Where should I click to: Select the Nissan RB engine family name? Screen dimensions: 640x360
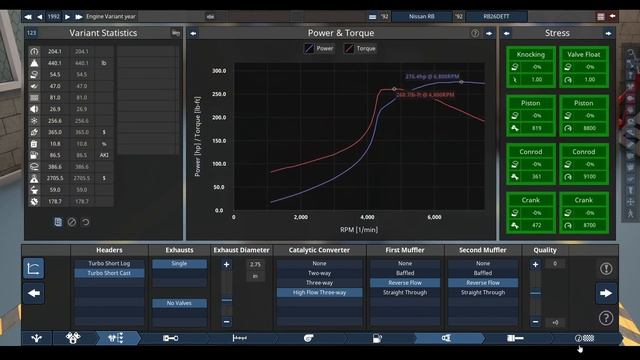(x=422, y=17)
